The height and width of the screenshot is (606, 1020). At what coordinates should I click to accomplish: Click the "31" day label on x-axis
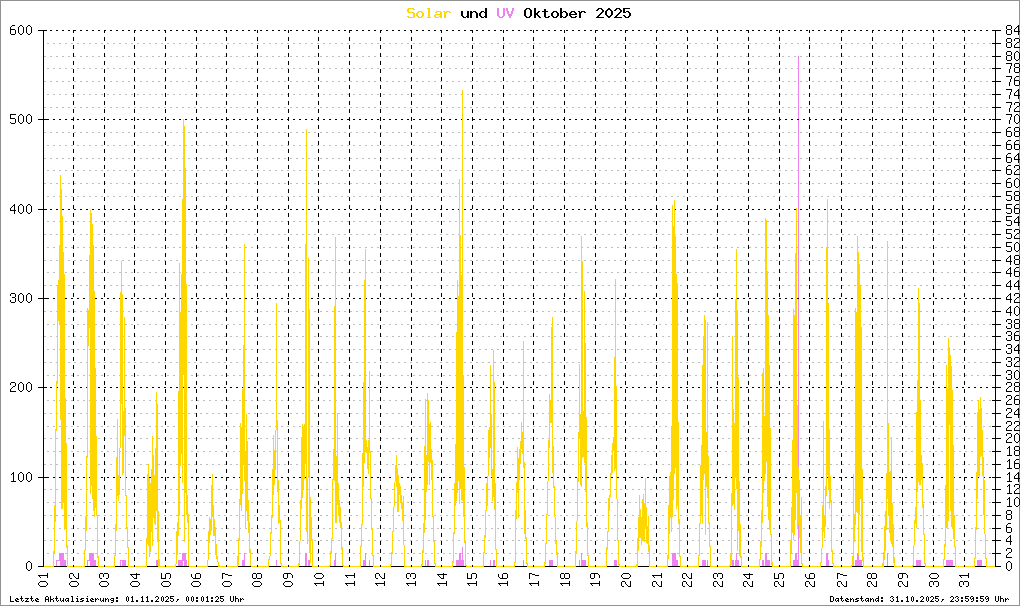963,581
